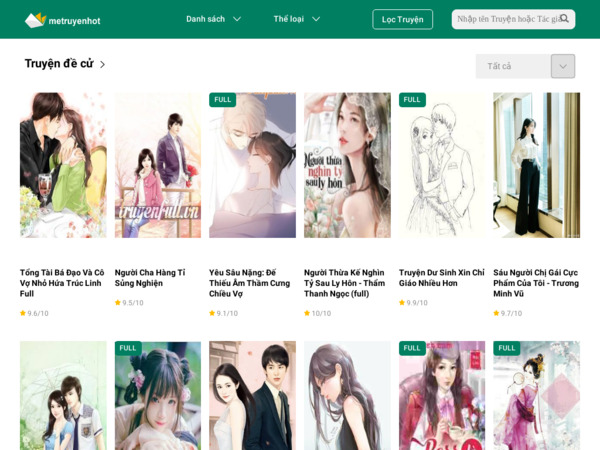Open the Danh sách dropdown menu
Viewport: 600px width, 450px height.
[213, 19]
